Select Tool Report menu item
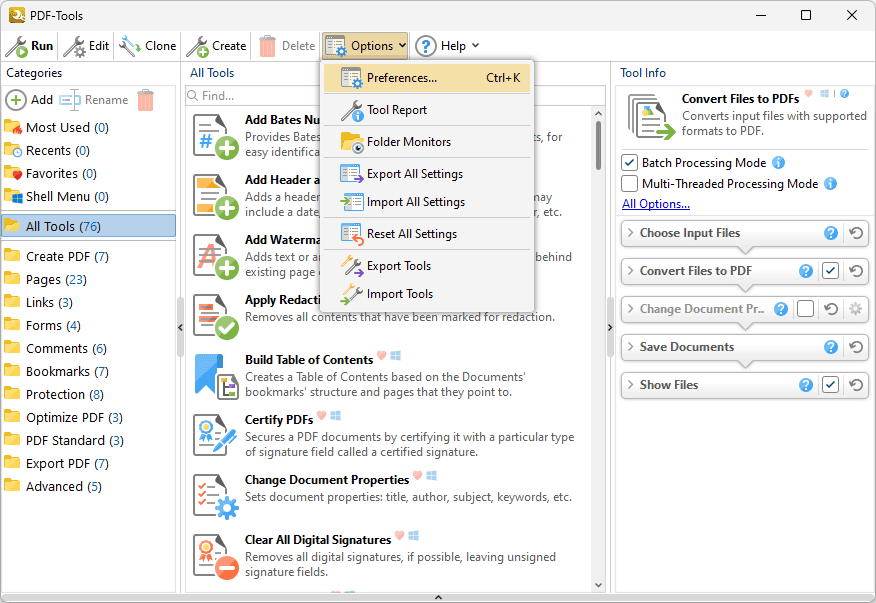Image resolution: width=876 pixels, height=603 pixels. coord(427,110)
